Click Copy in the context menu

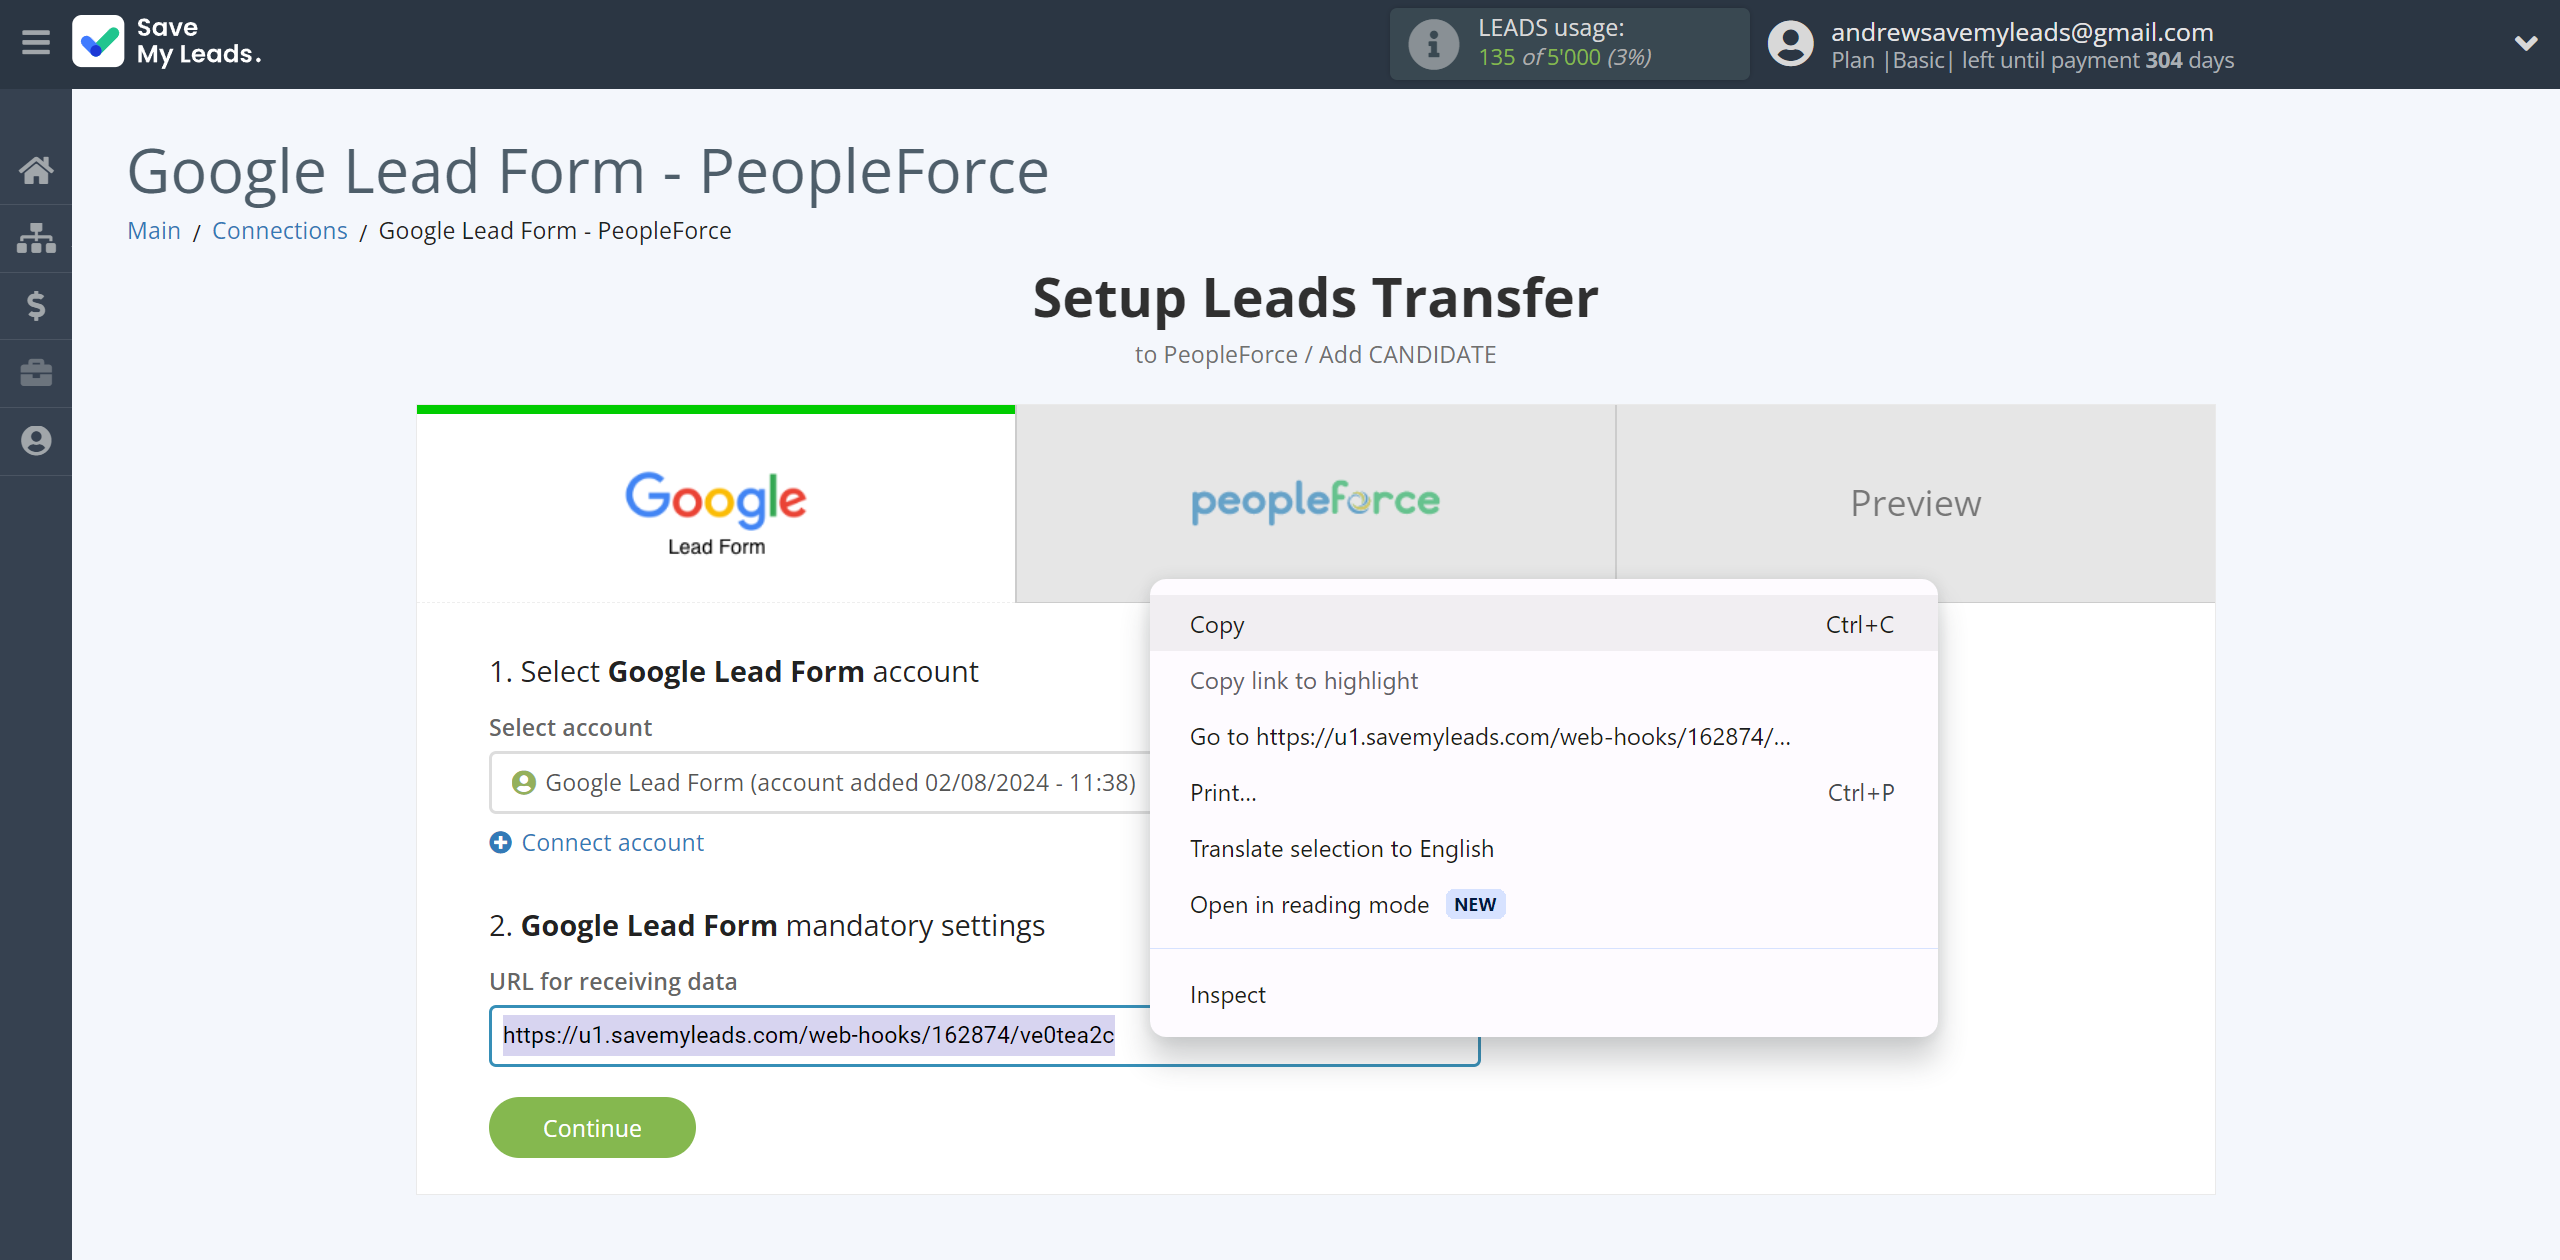(1216, 623)
